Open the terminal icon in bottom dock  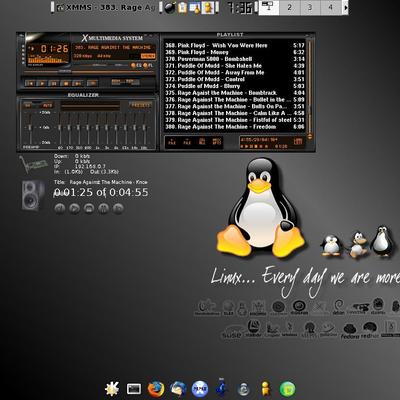(134, 389)
